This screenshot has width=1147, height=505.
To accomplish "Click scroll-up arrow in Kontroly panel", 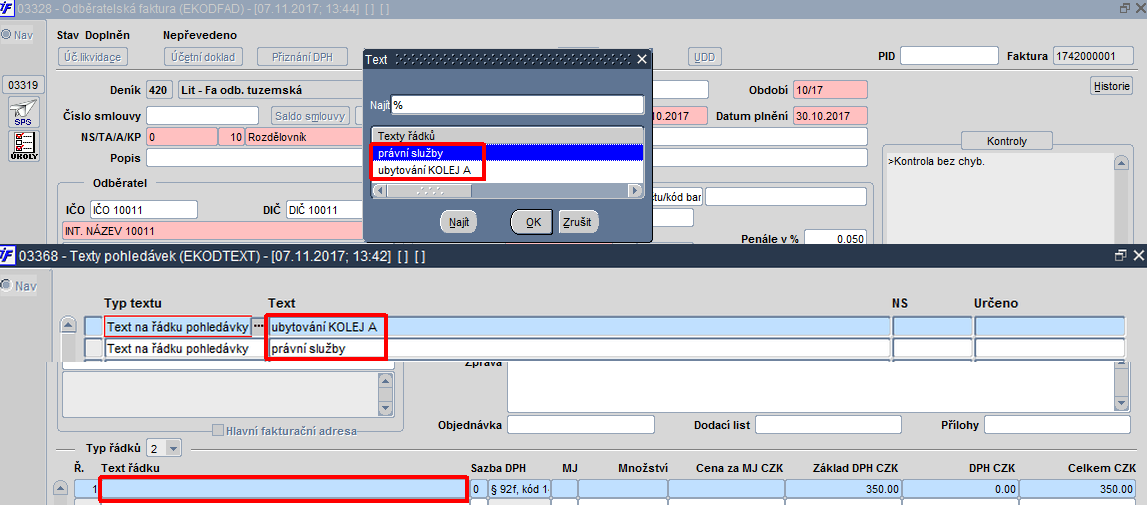I will click(1120, 165).
